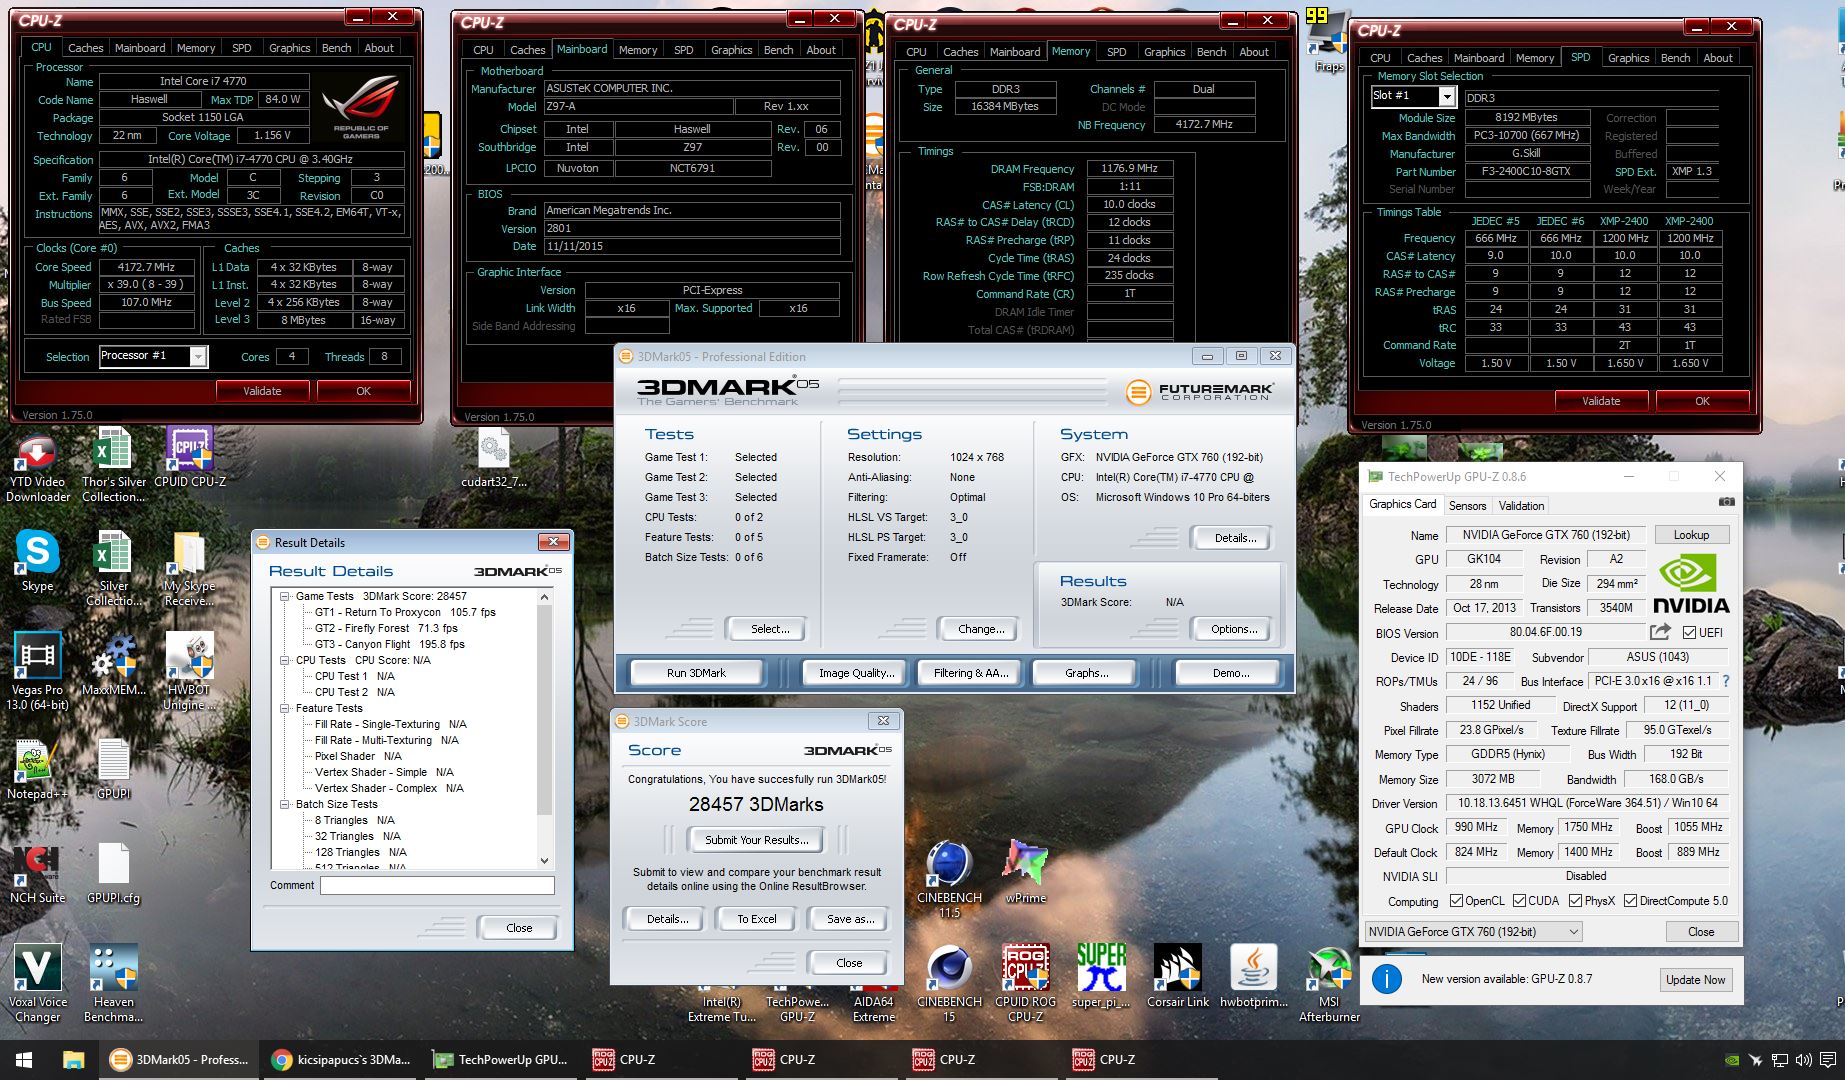Toggle CUDA computing checkbox
This screenshot has width=1845, height=1080.
point(1519,901)
